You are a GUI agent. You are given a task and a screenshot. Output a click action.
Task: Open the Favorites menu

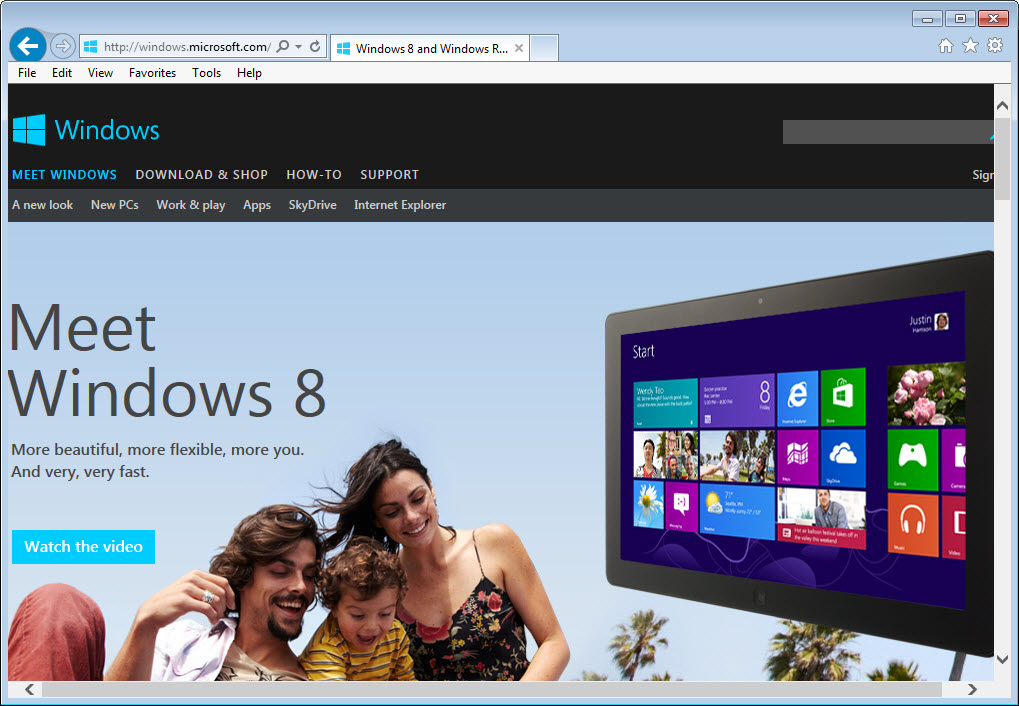[x=152, y=73]
